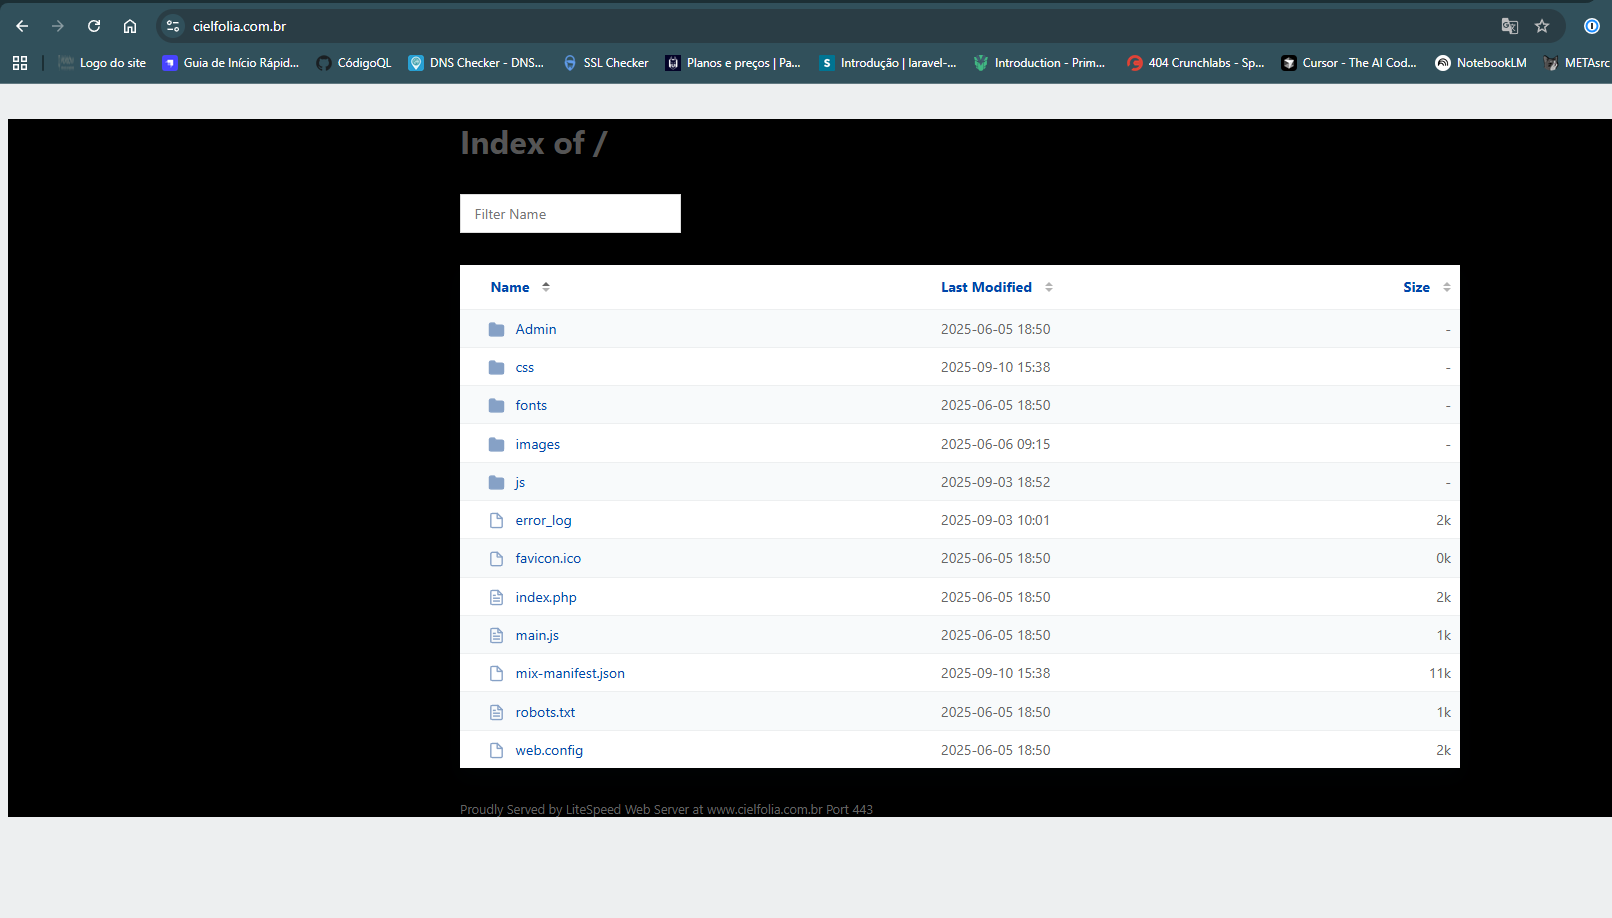Open the mix-manifest.json file link
This screenshot has width=1612, height=918.
pos(570,673)
